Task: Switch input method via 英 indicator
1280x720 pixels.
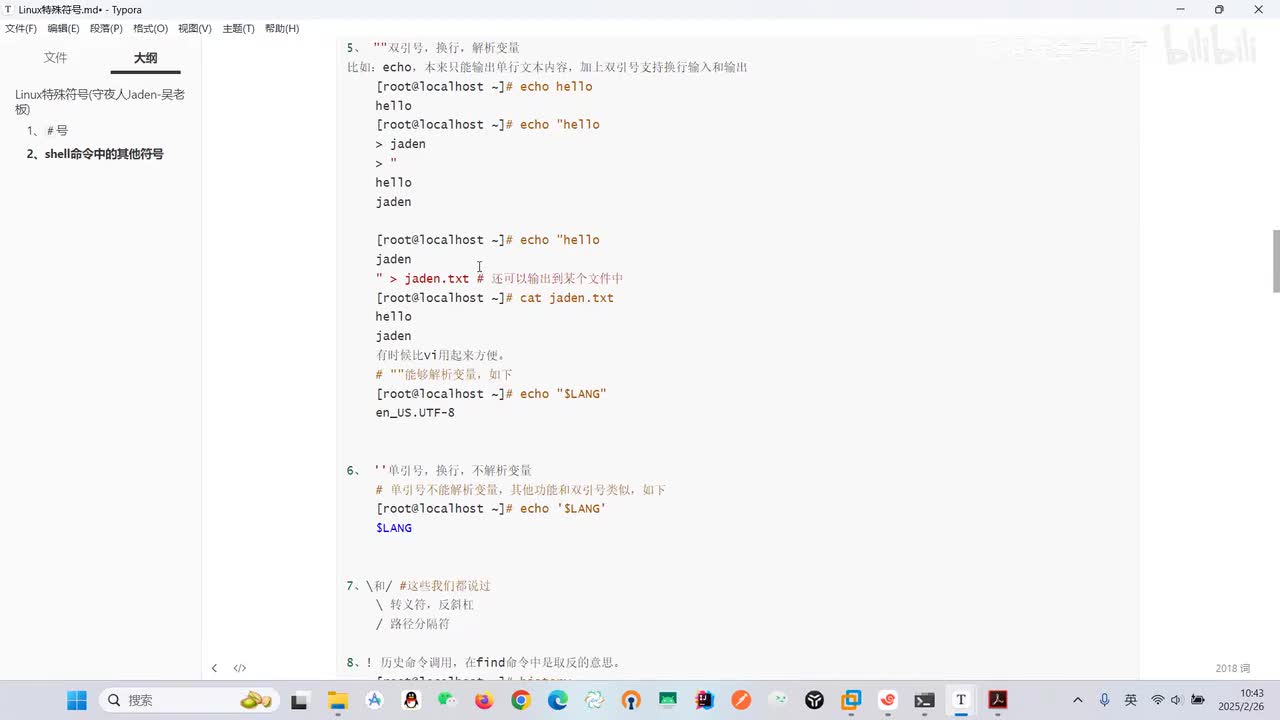Action: [1131, 700]
